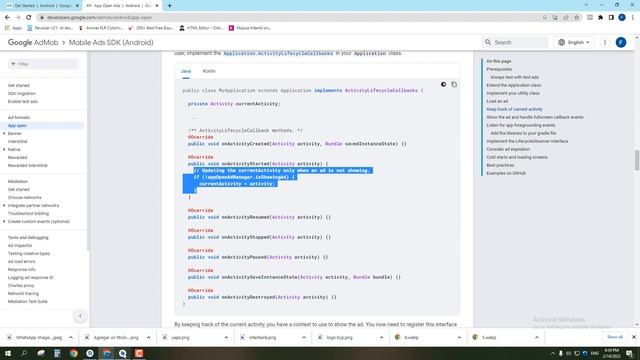Jump to Prerequisites section
640x360 pixels.
click(x=499, y=69)
